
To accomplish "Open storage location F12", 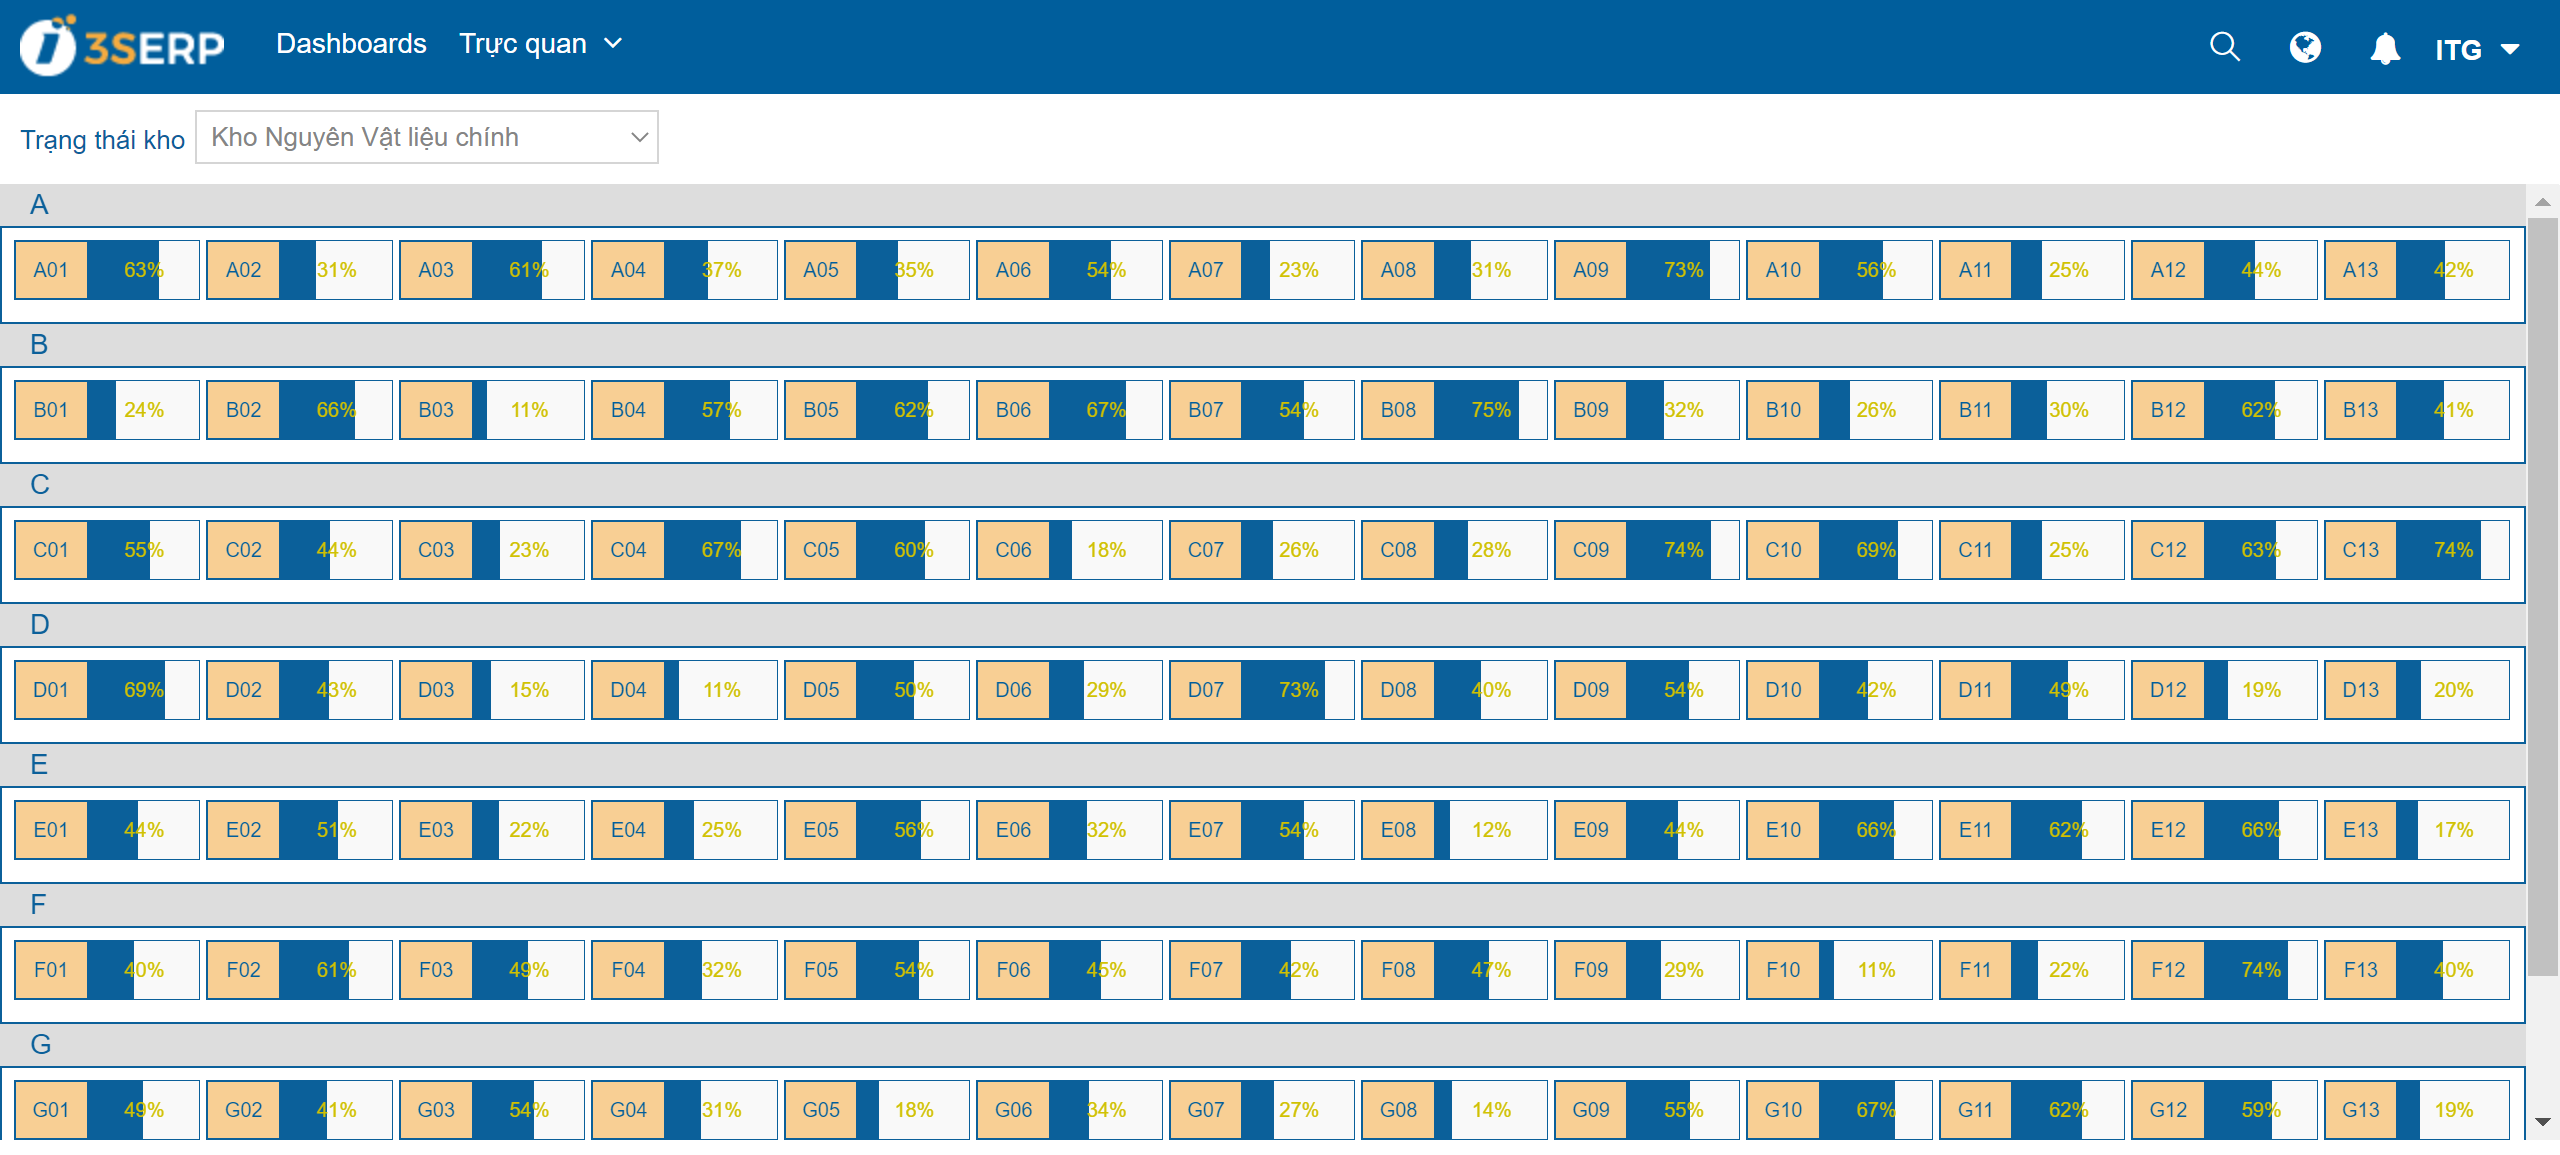I will (2168, 970).
